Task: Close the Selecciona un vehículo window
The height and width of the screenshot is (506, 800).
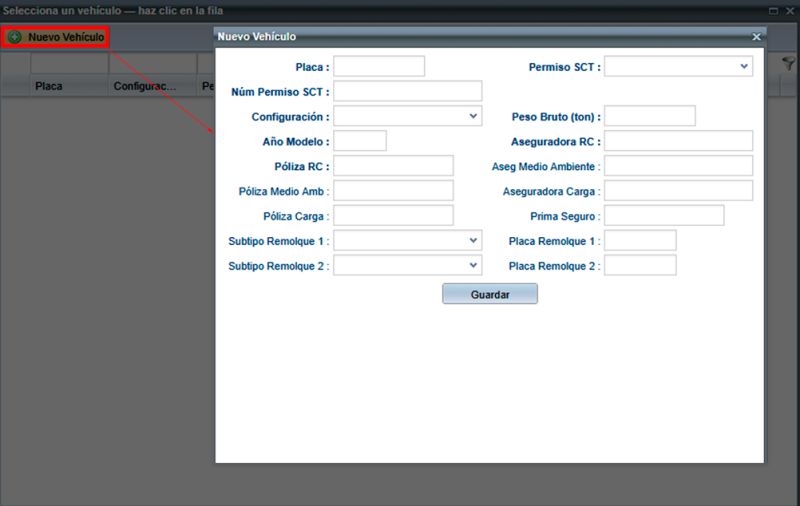Action: point(790,11)
